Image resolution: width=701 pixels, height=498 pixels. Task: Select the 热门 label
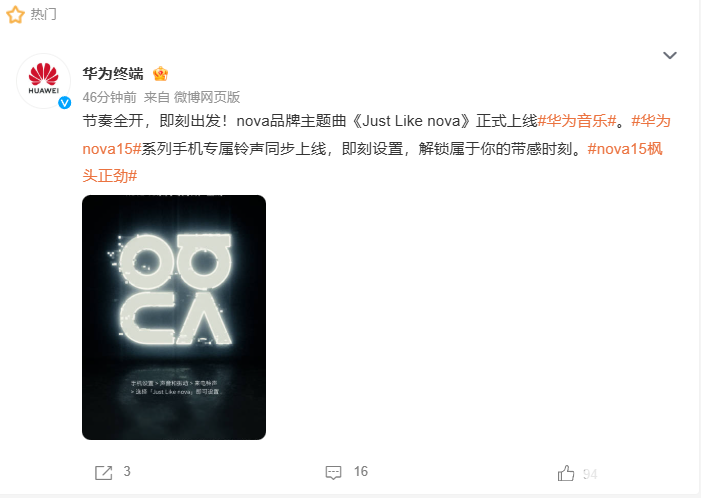tap(43, 14)
